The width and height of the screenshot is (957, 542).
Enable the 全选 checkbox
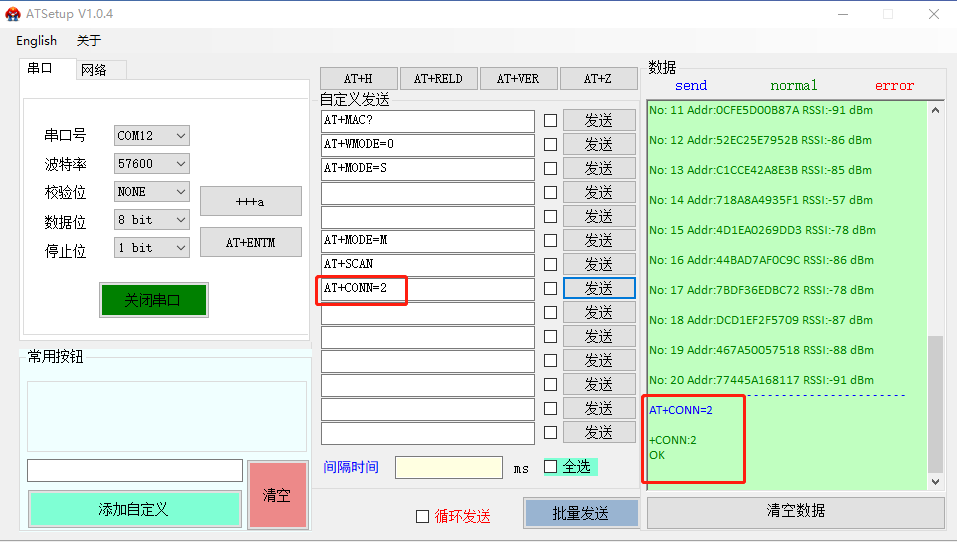click(x=551, y=466)
